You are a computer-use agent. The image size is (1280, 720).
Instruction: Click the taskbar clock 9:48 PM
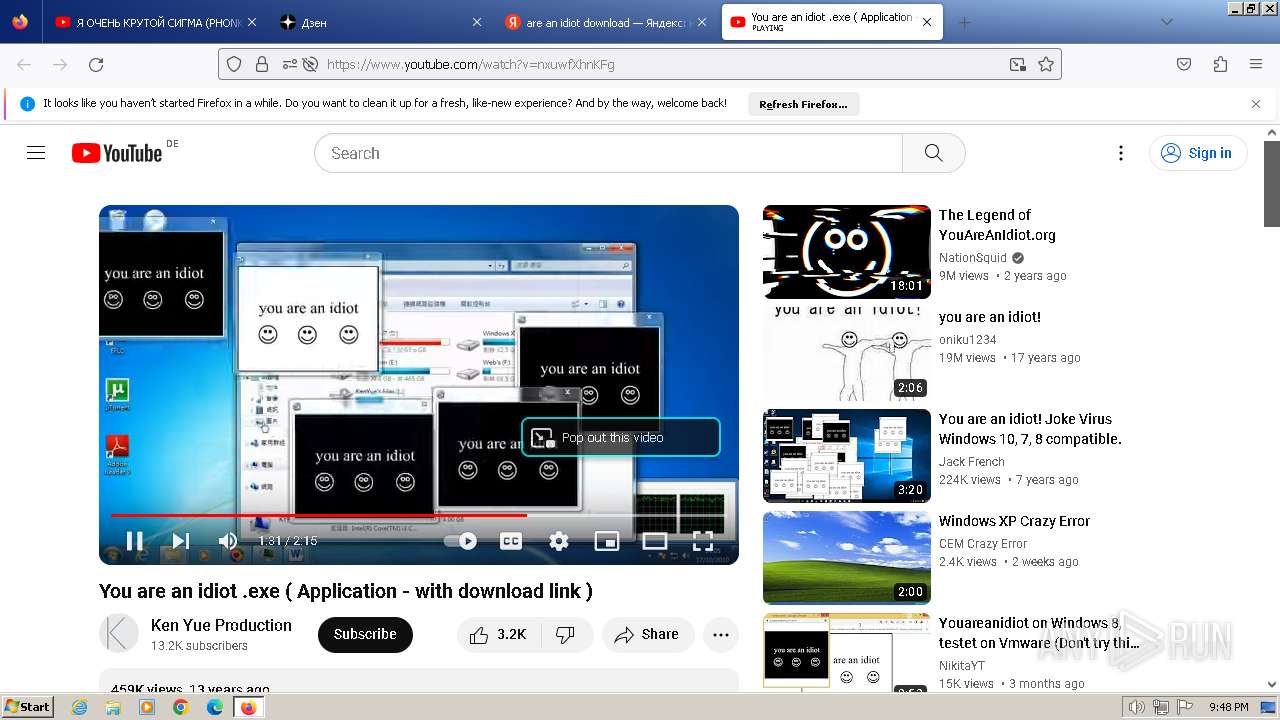click(x=1228, y=707)
